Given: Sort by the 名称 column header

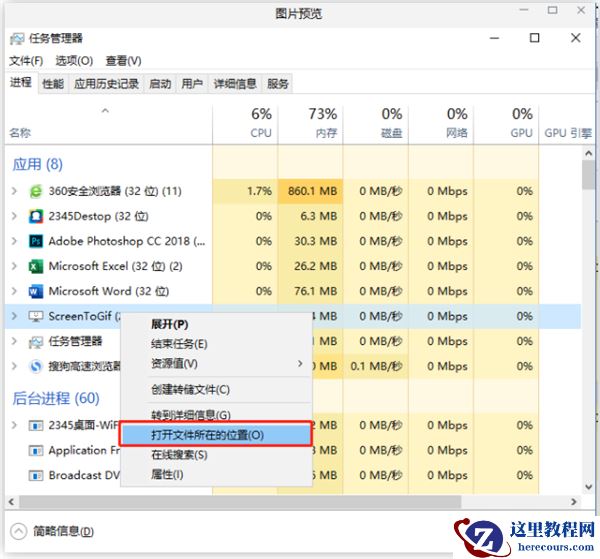Looking at the screenshot, I should tap(109, 123).
